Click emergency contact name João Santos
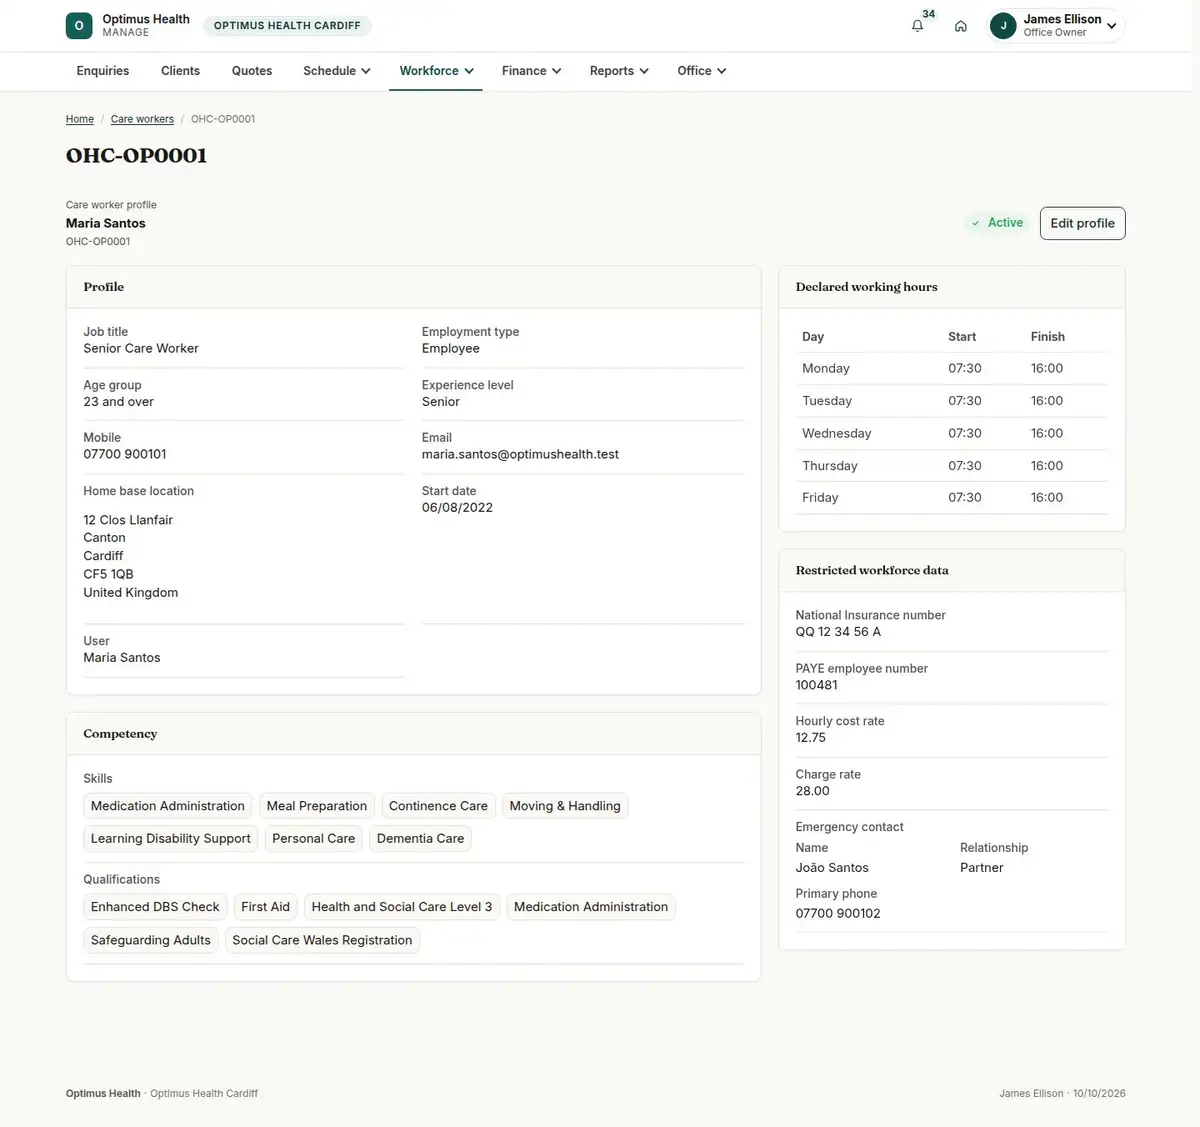This screenshot has height=1127, width=1200. pos(832,868)
